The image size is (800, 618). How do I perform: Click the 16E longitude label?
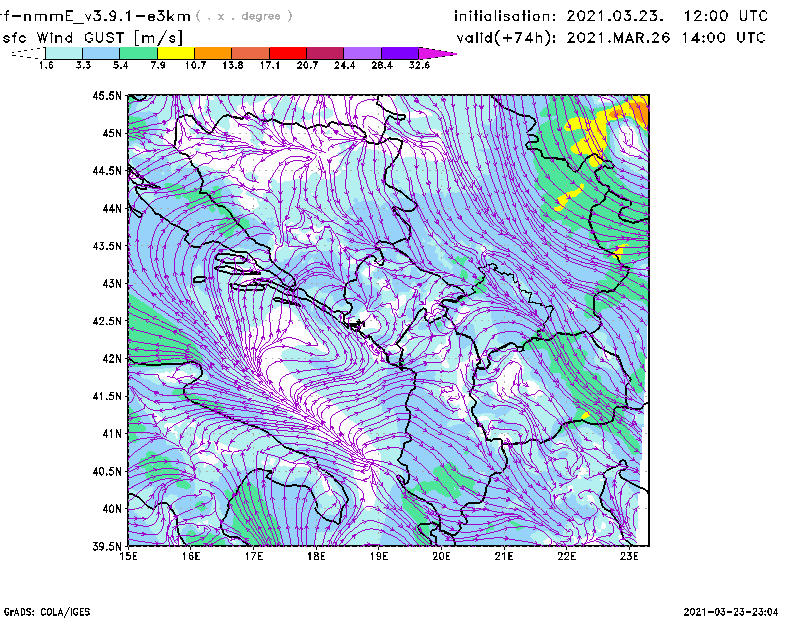tap(191, 556)
